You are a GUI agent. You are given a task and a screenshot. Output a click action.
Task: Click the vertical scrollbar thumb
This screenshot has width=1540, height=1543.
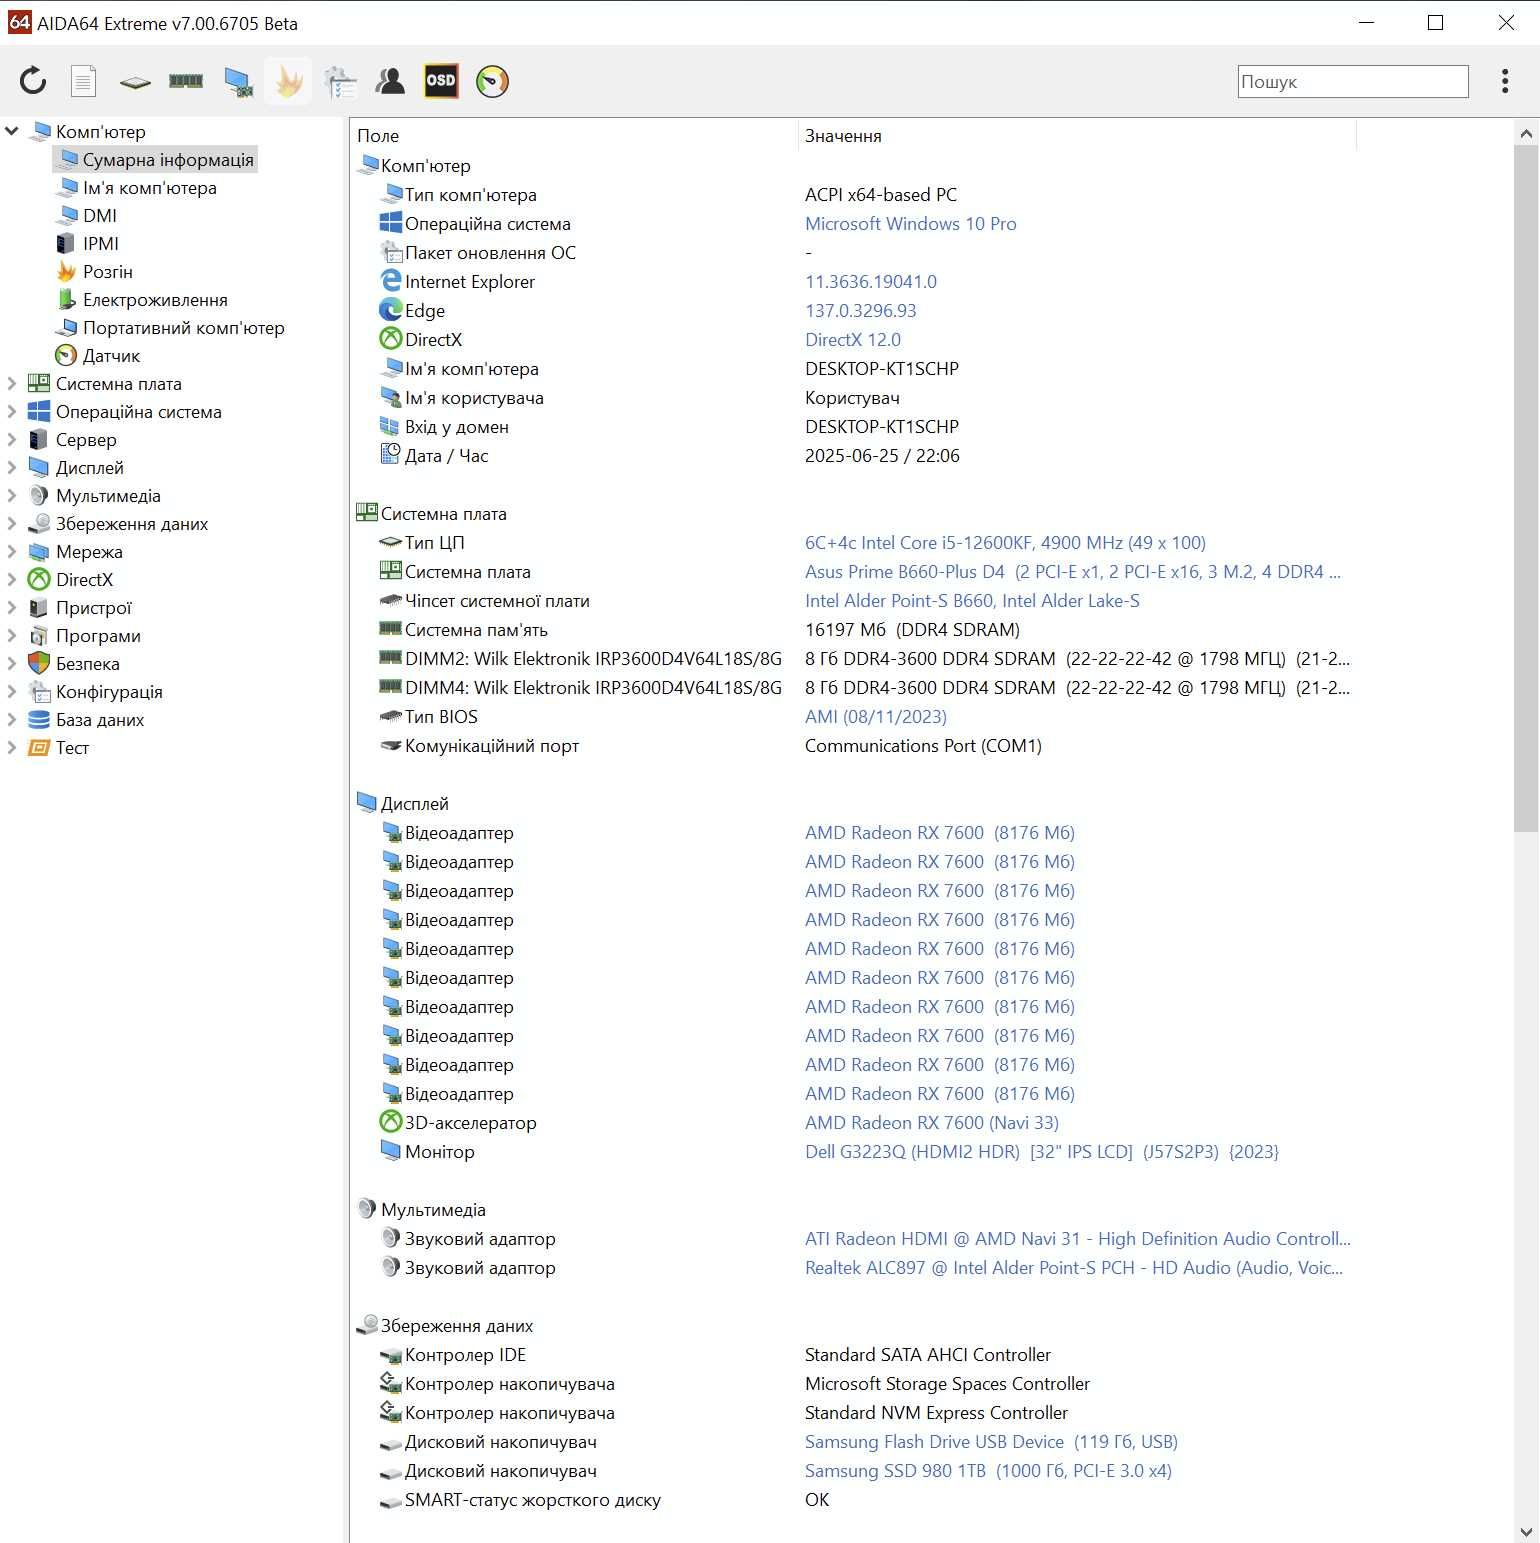(1526, 488)
